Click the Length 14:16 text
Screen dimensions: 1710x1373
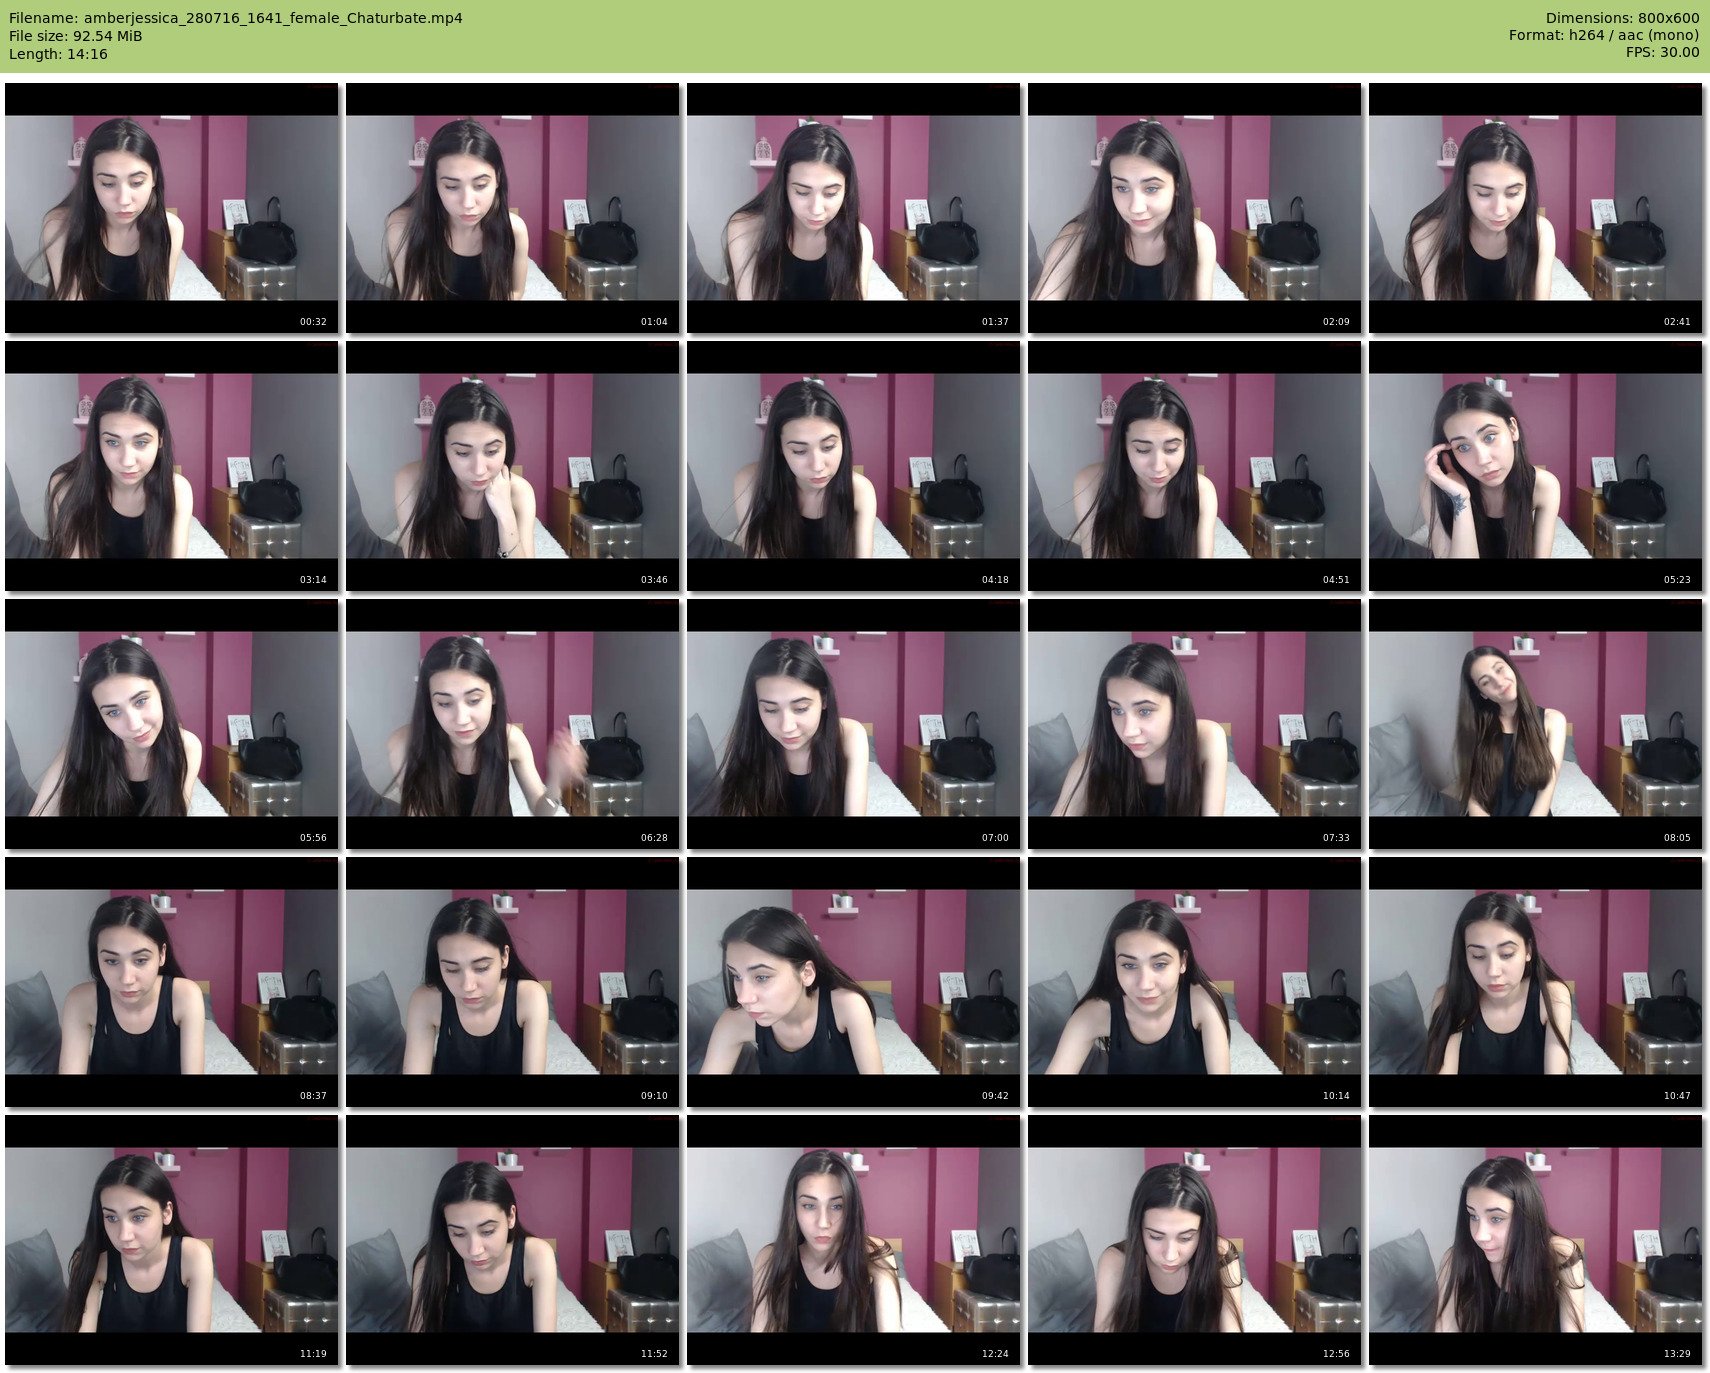click(x=58, y=54)
